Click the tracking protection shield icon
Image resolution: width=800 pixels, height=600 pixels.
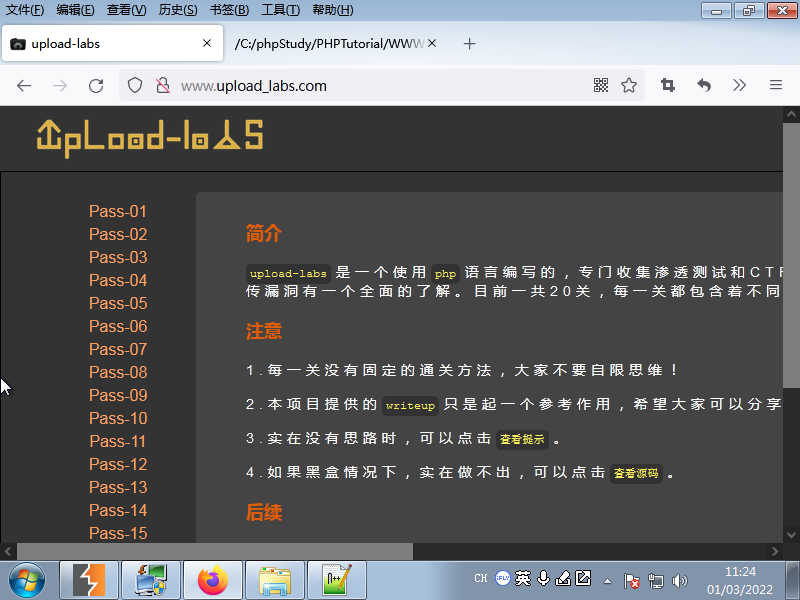point(135,86)
